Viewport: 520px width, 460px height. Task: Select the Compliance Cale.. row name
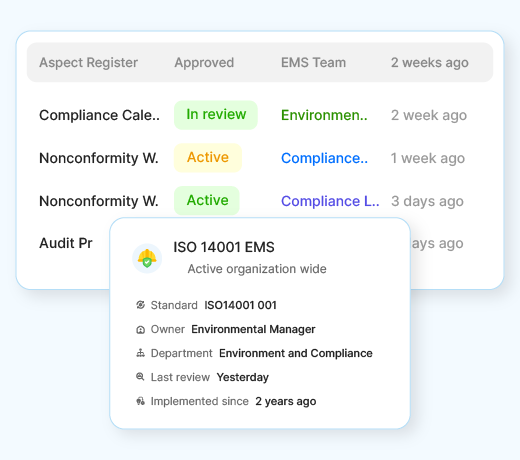(99, 115)
